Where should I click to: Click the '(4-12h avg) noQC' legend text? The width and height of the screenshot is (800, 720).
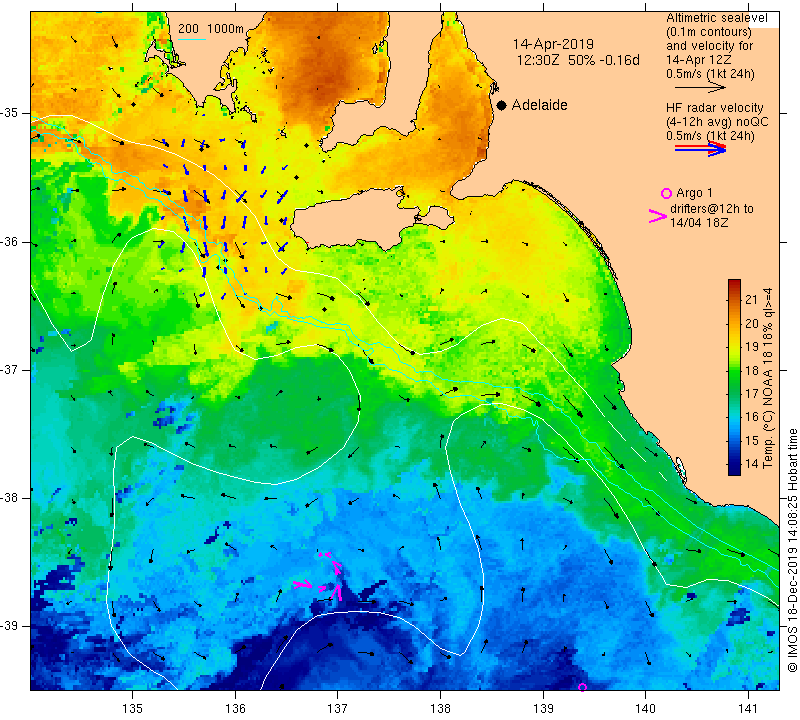717,122
